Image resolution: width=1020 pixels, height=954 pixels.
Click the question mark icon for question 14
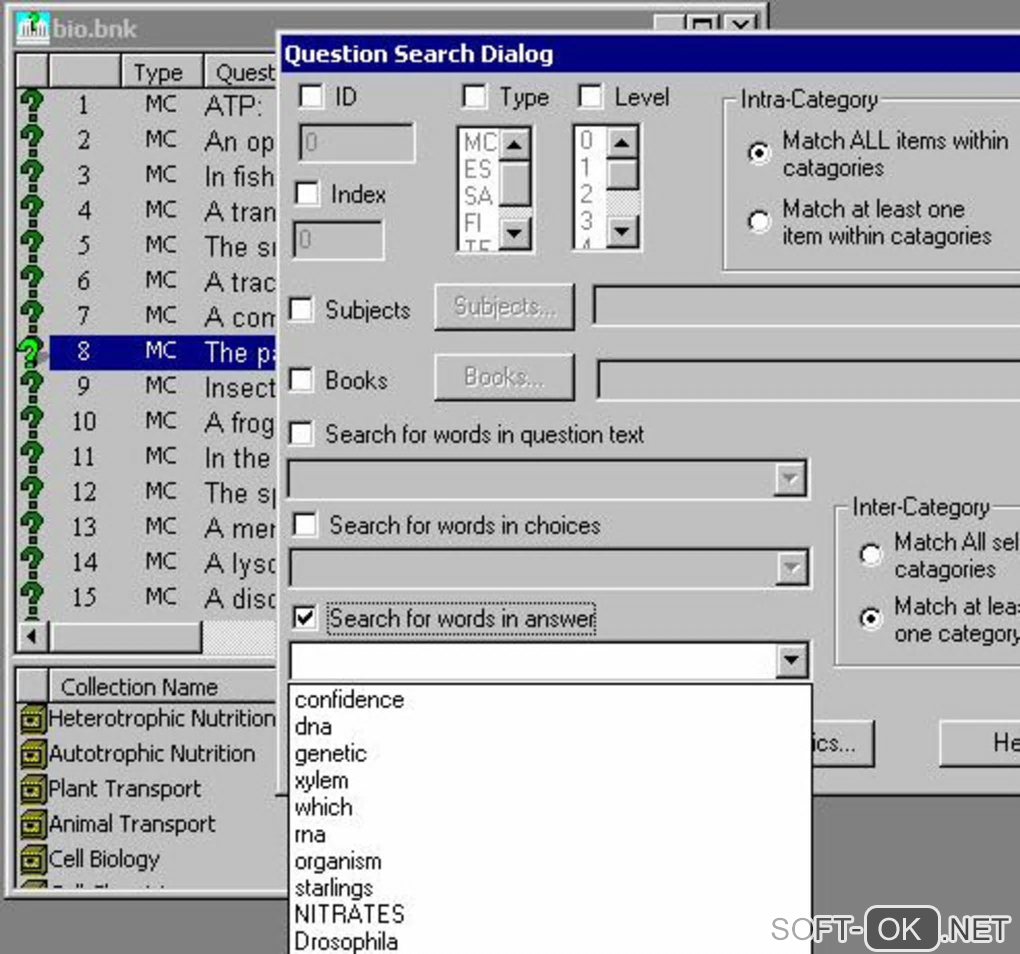coord(32,561)
